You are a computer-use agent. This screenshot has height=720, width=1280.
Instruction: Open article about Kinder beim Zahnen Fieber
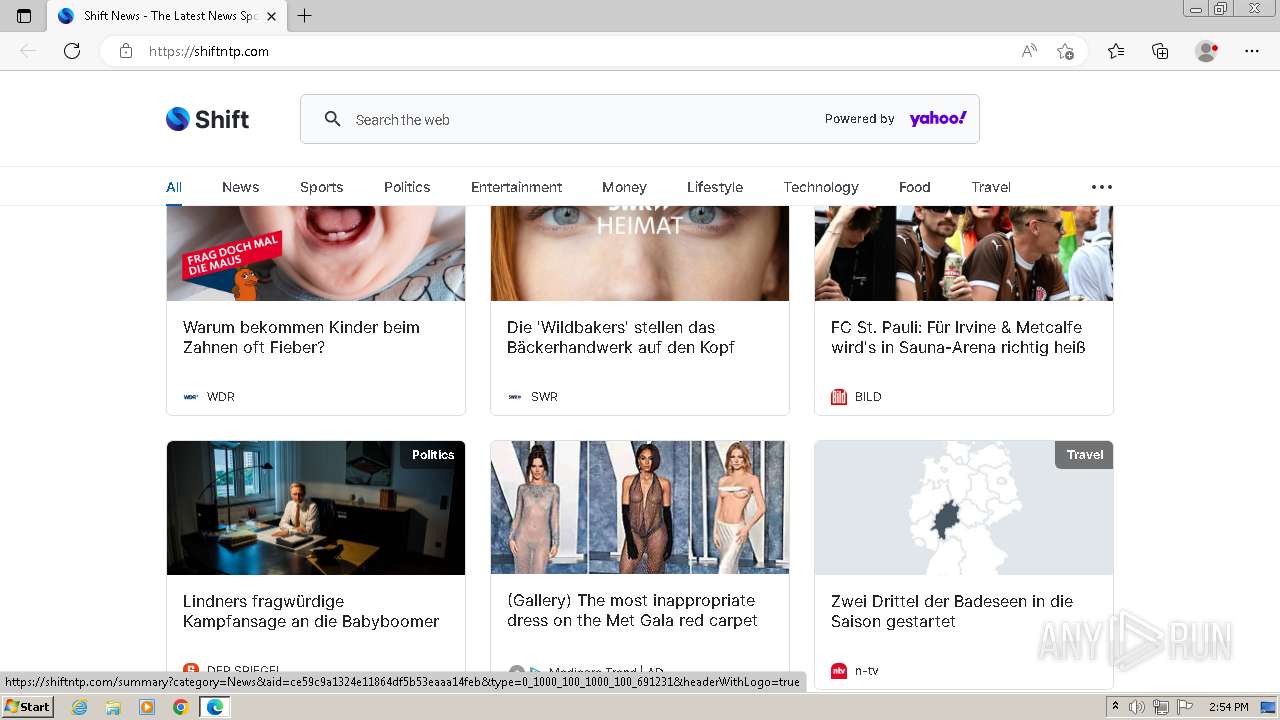tap(301, 337)
